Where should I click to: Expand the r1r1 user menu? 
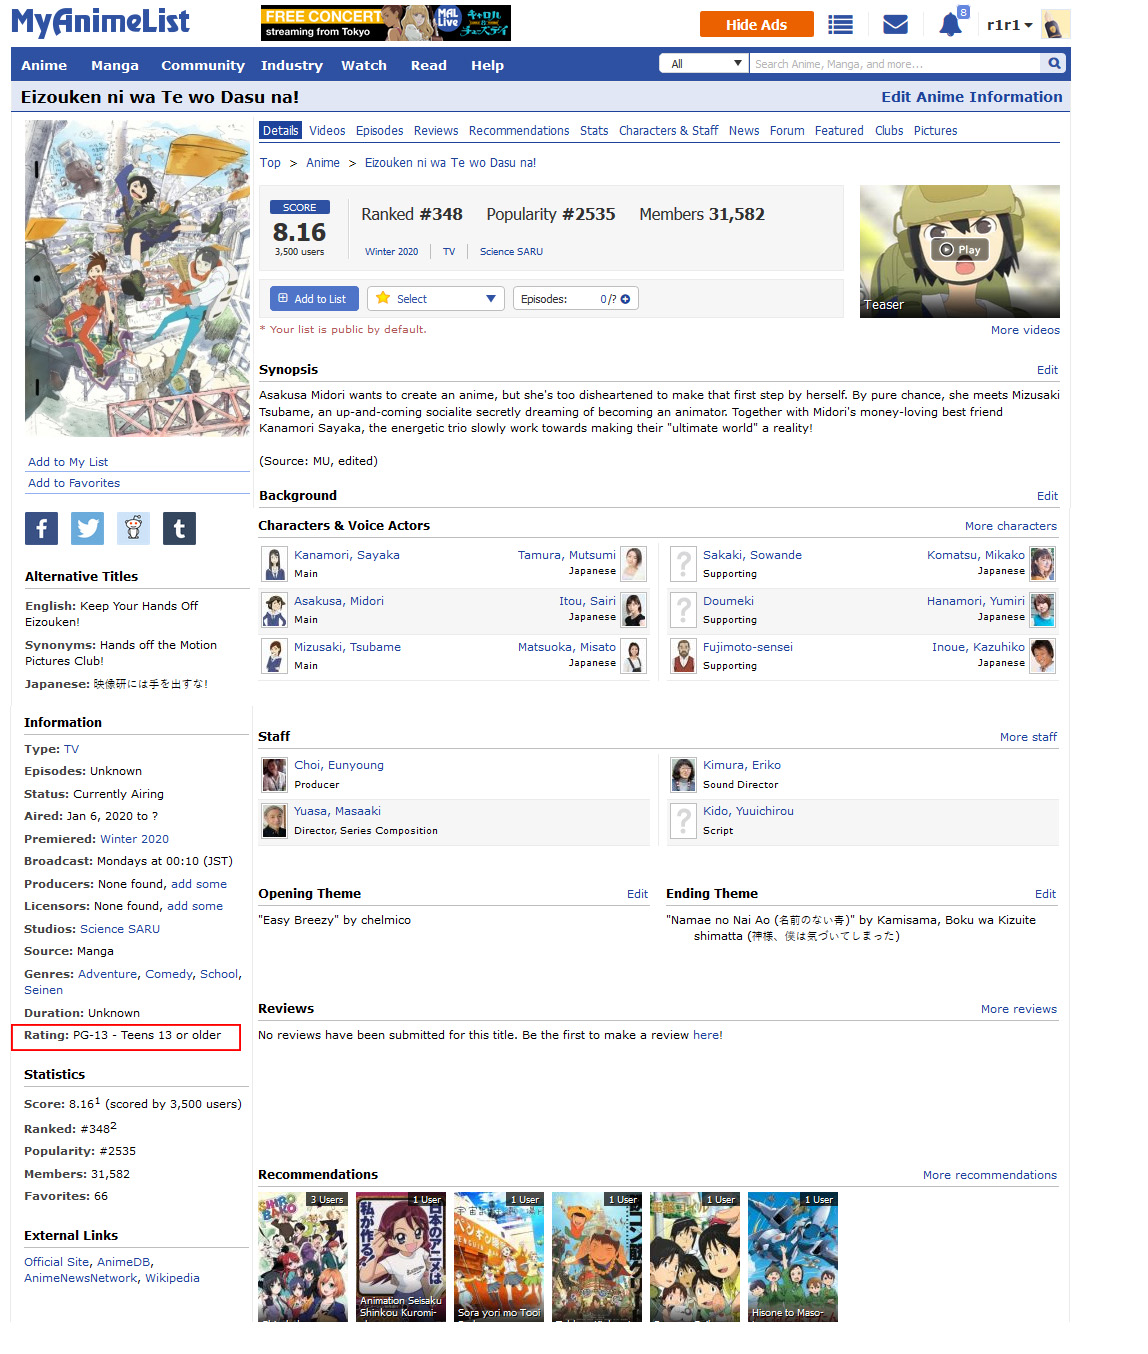pos(1009,25)
